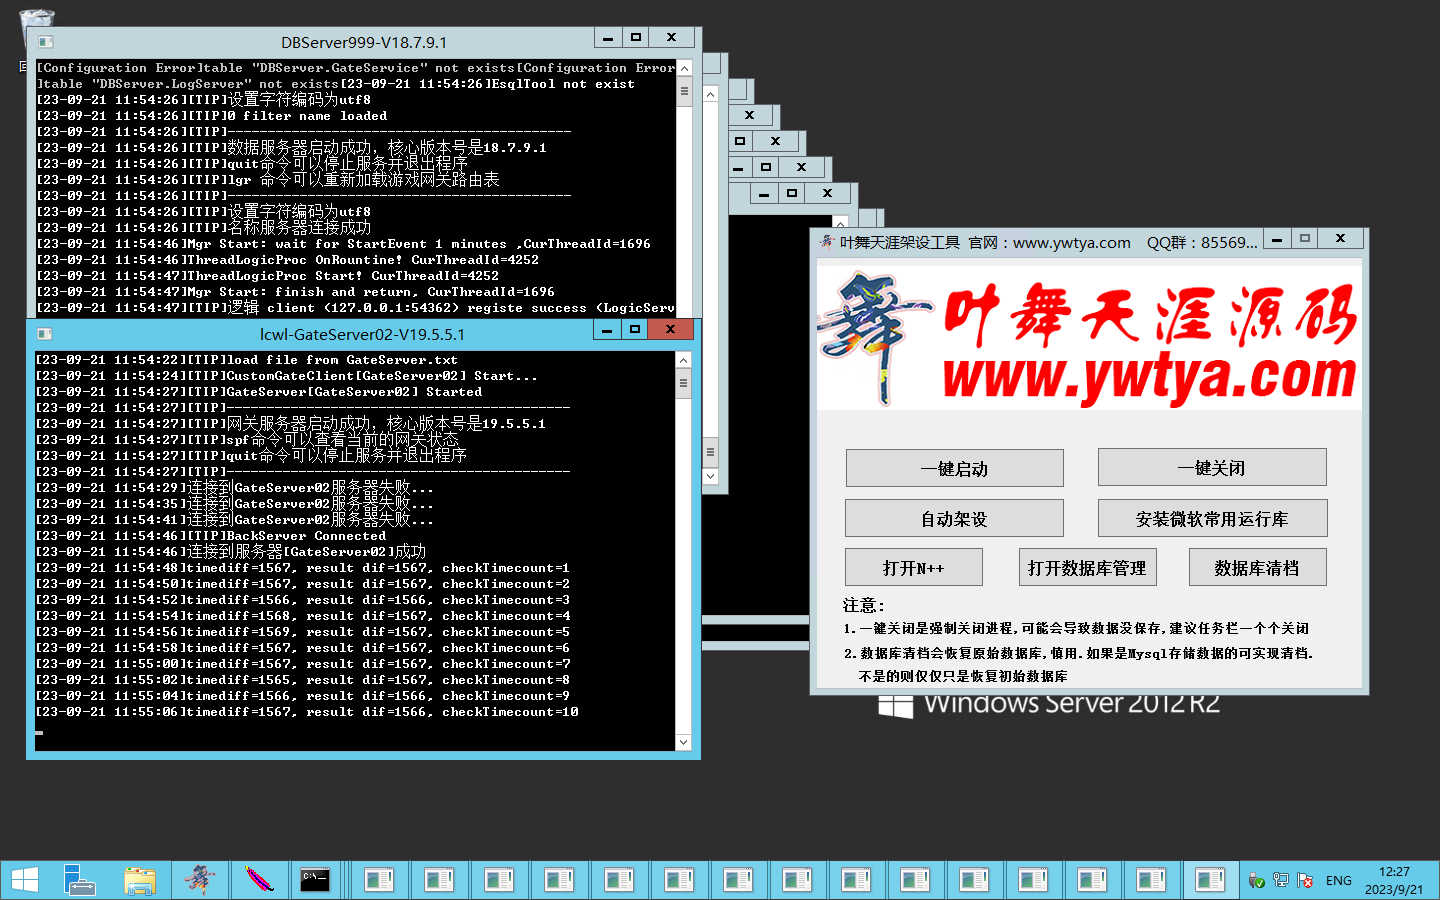Click the 'checkTimecount=10' console line
The height and width of the screenshot is (900, 1440).
pos(307,712)
